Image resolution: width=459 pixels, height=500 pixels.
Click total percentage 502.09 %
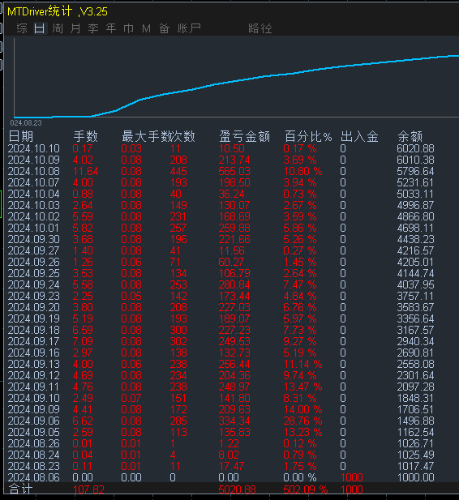pyautogui.click(x=306, y=489)
